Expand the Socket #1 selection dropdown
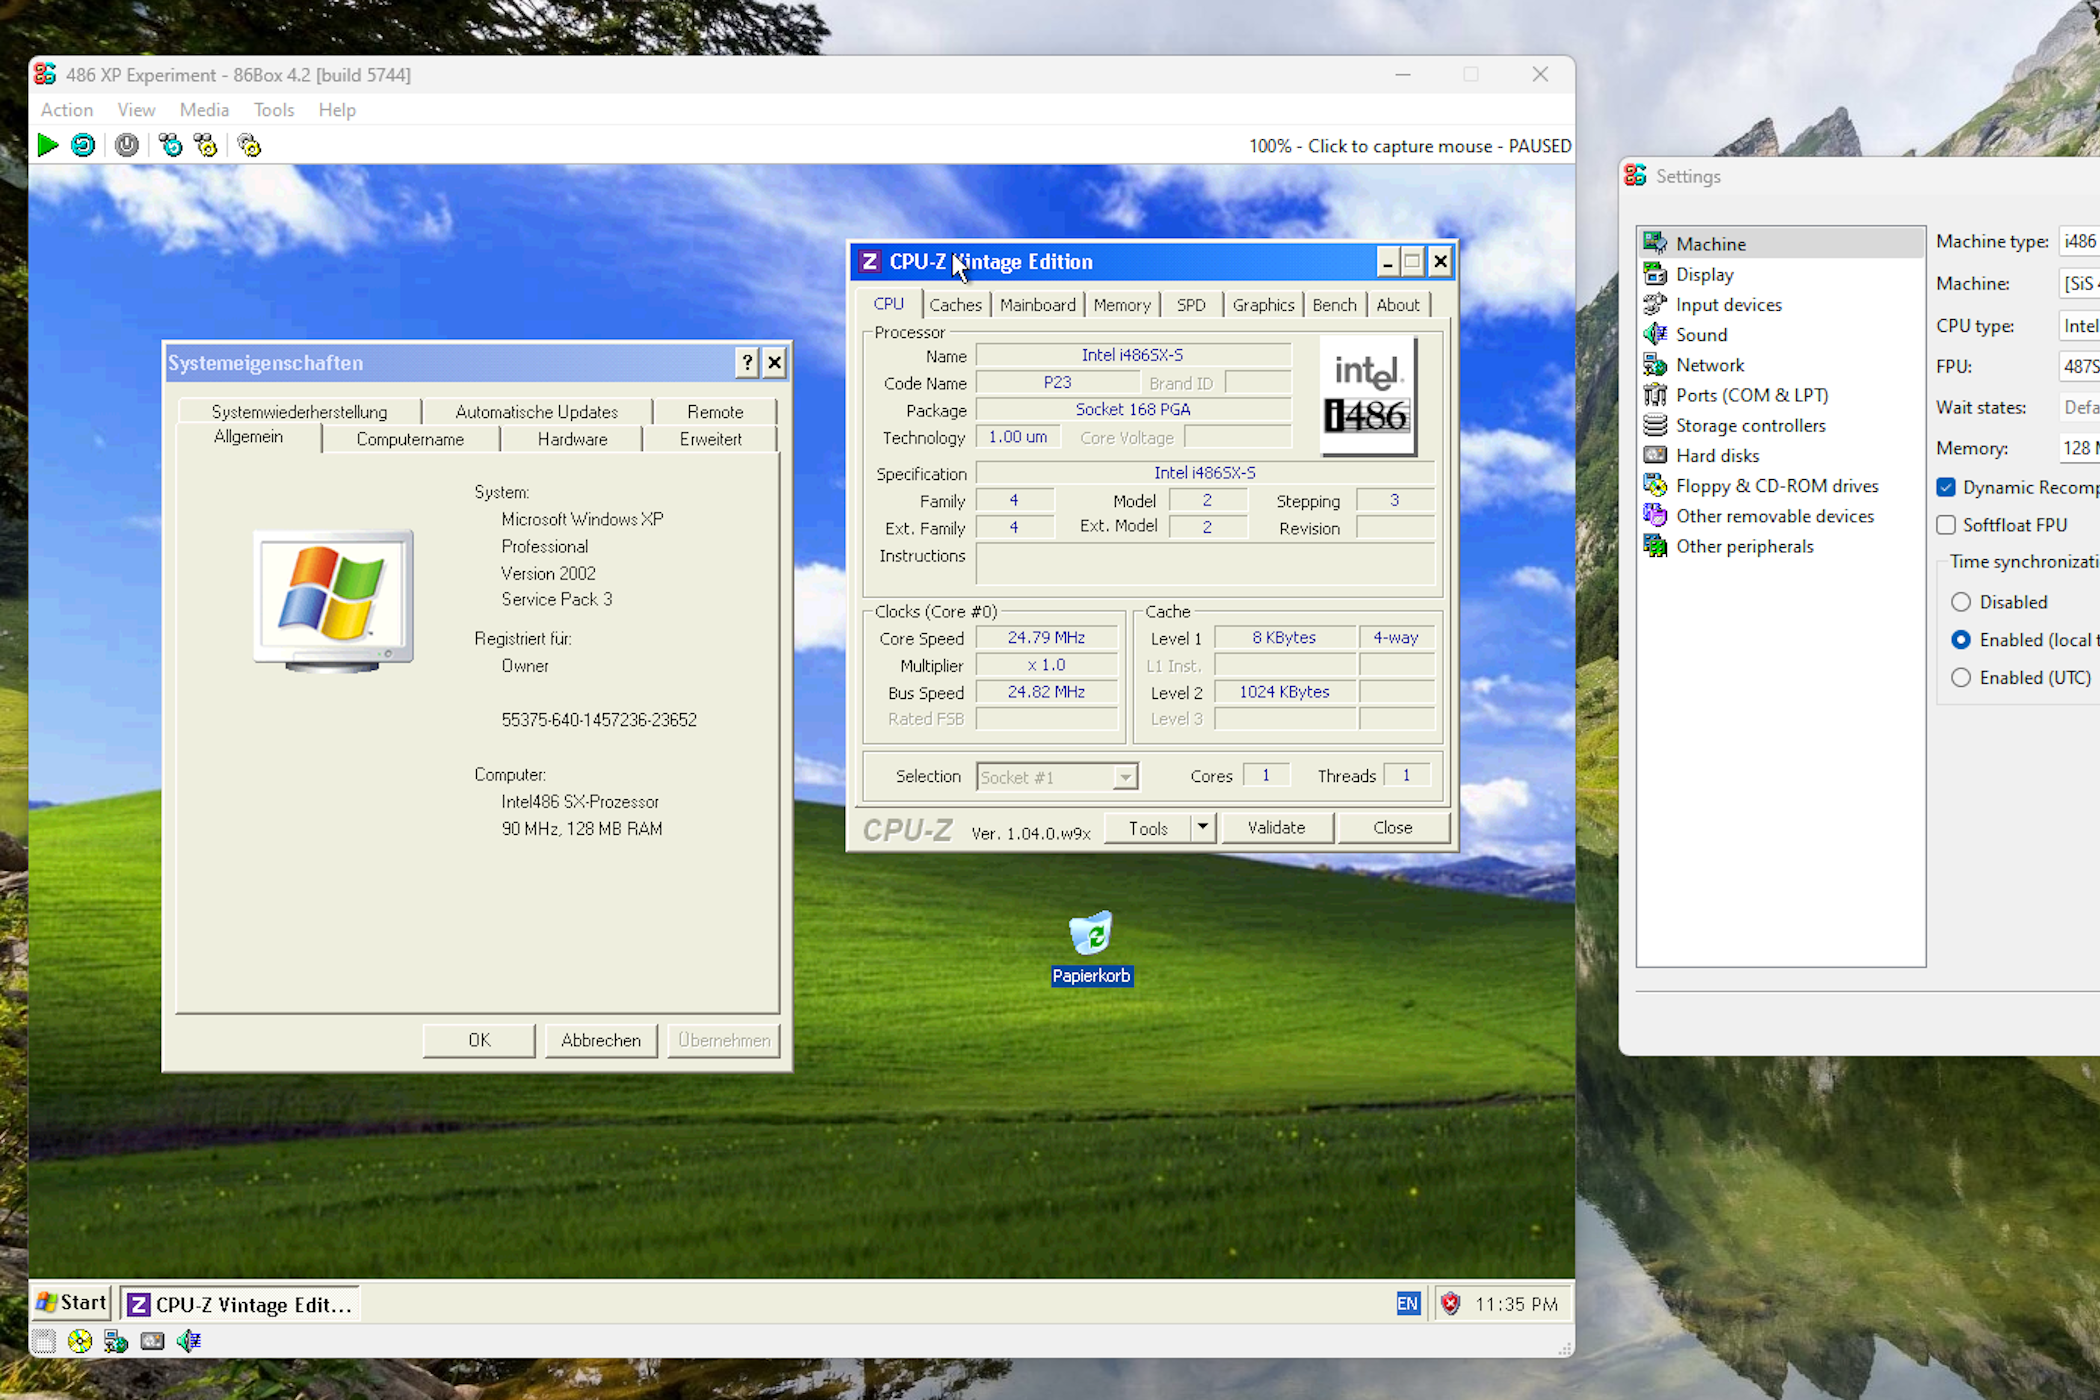2100x1400 pixels. [x=1124, y=776]
